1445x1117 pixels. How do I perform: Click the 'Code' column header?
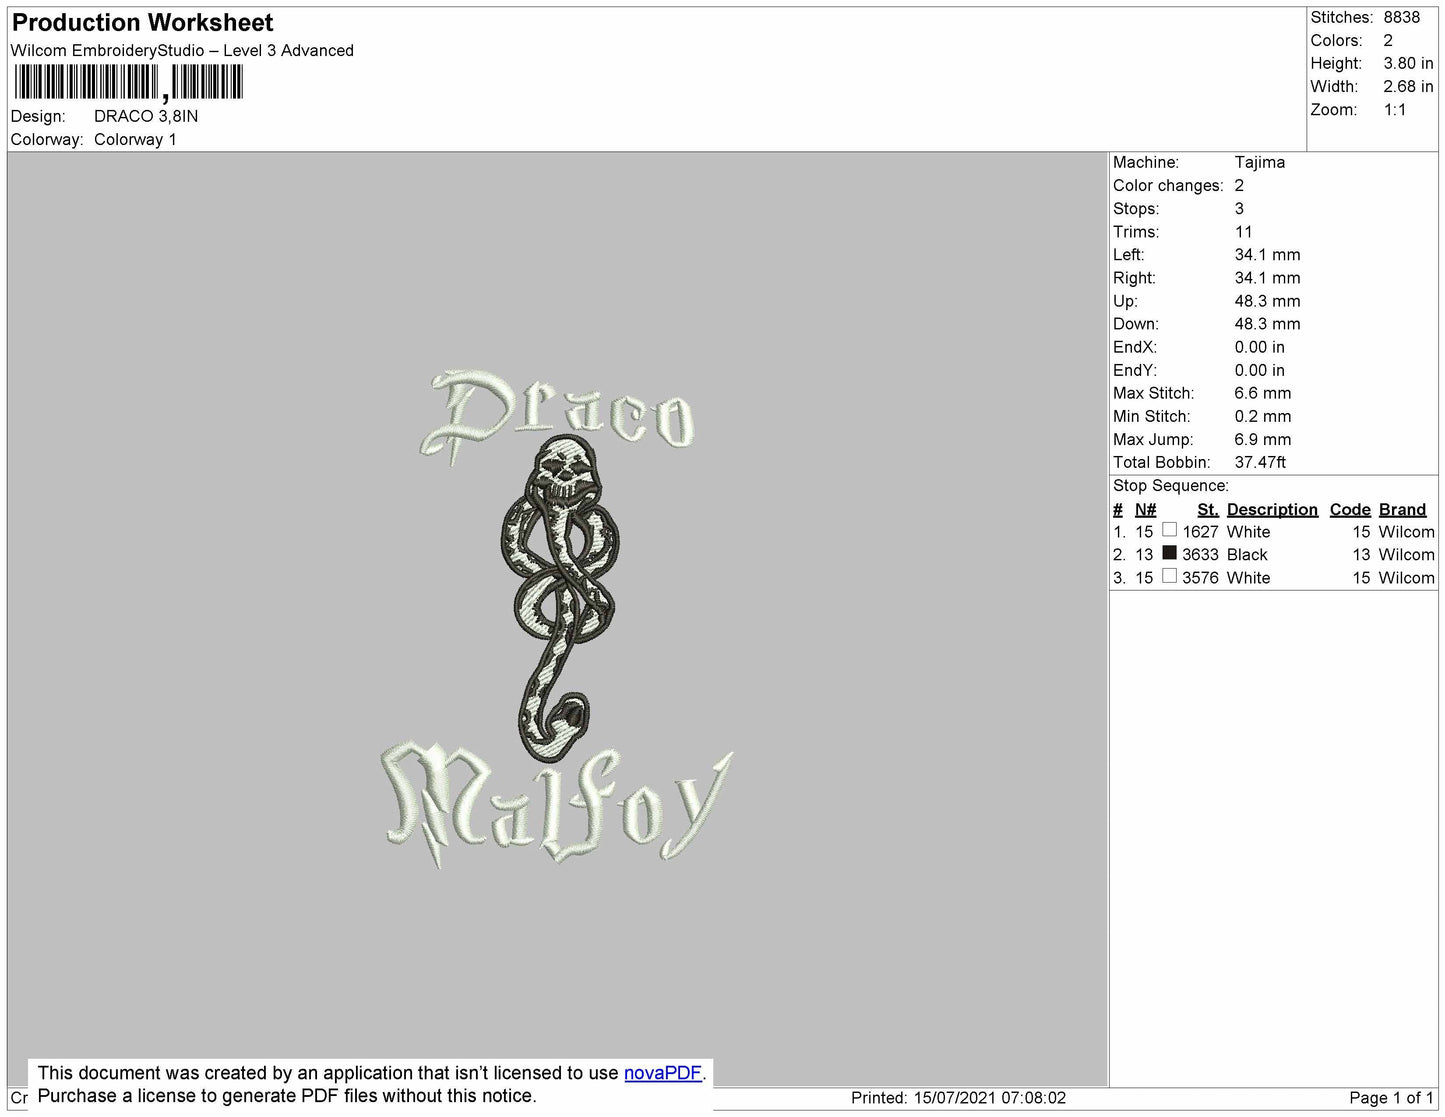tap(1350, 509)
